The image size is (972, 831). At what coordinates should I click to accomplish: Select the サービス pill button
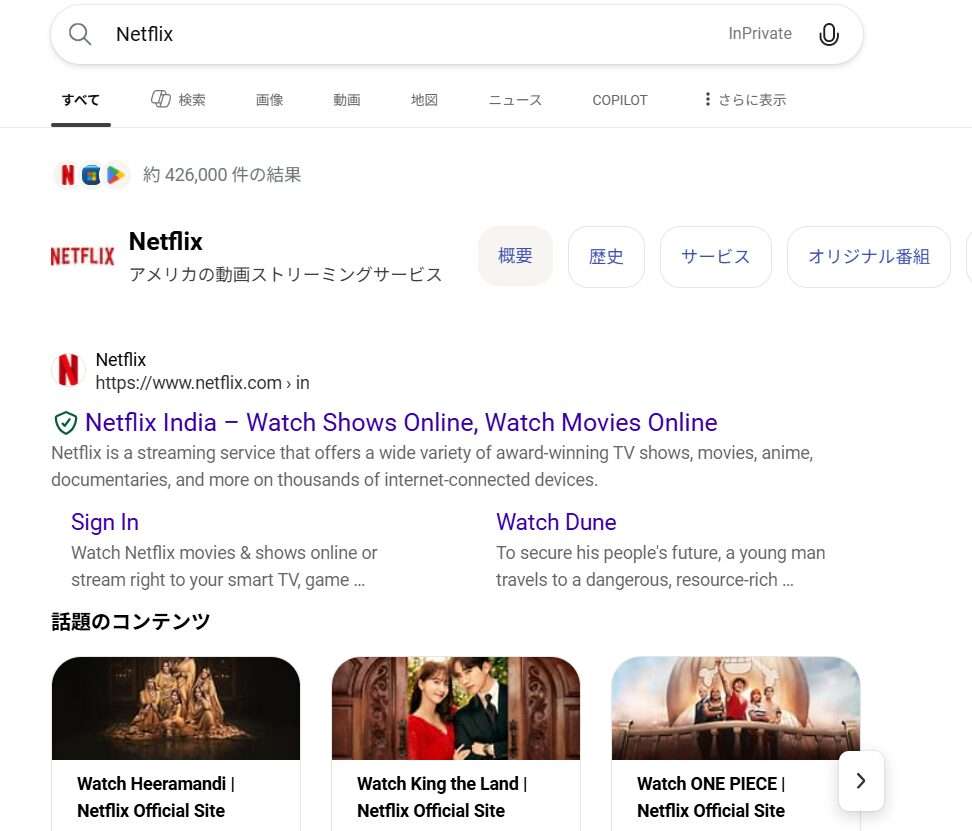tap(715, 257)
